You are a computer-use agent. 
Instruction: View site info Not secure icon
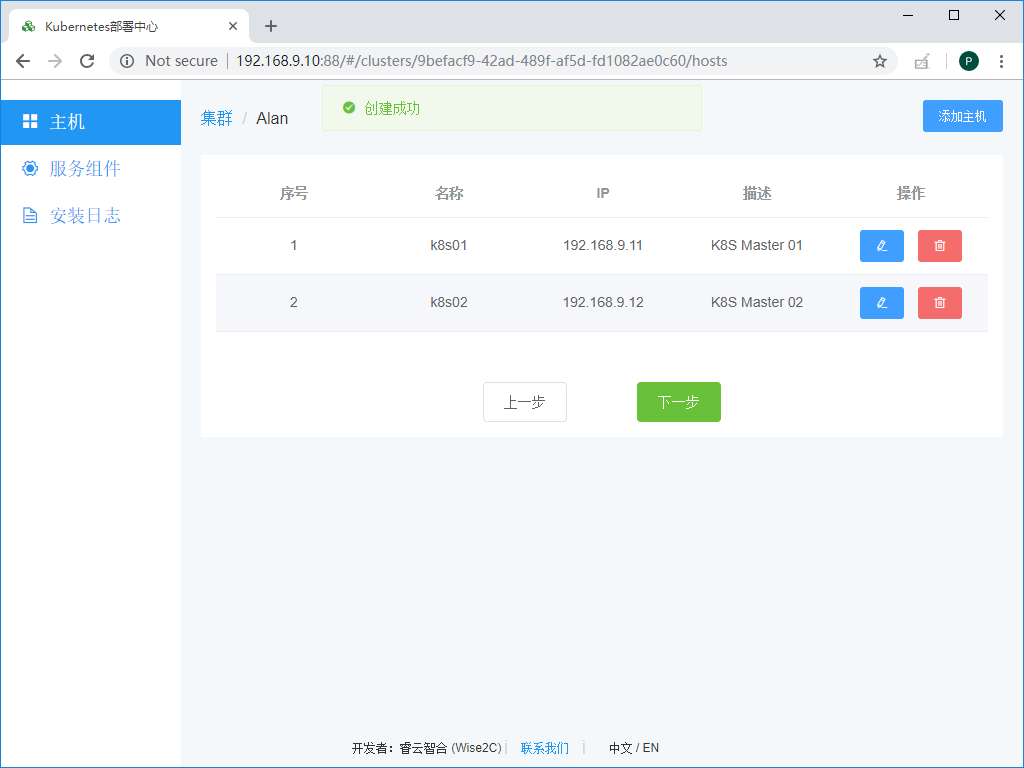coord(127,61)
